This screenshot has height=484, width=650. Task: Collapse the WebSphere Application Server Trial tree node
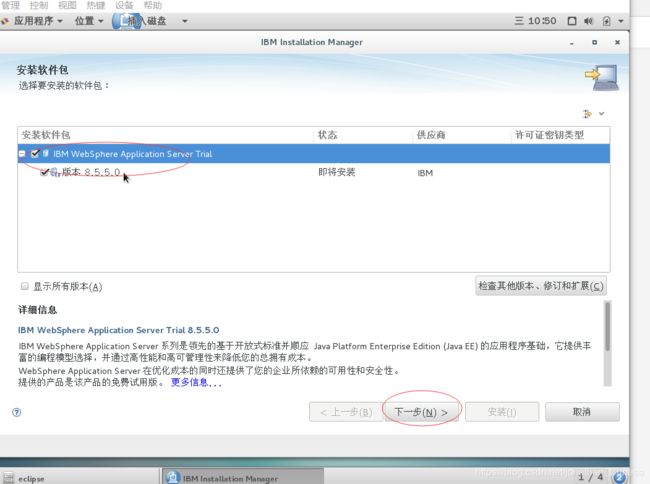pos(22,154)
